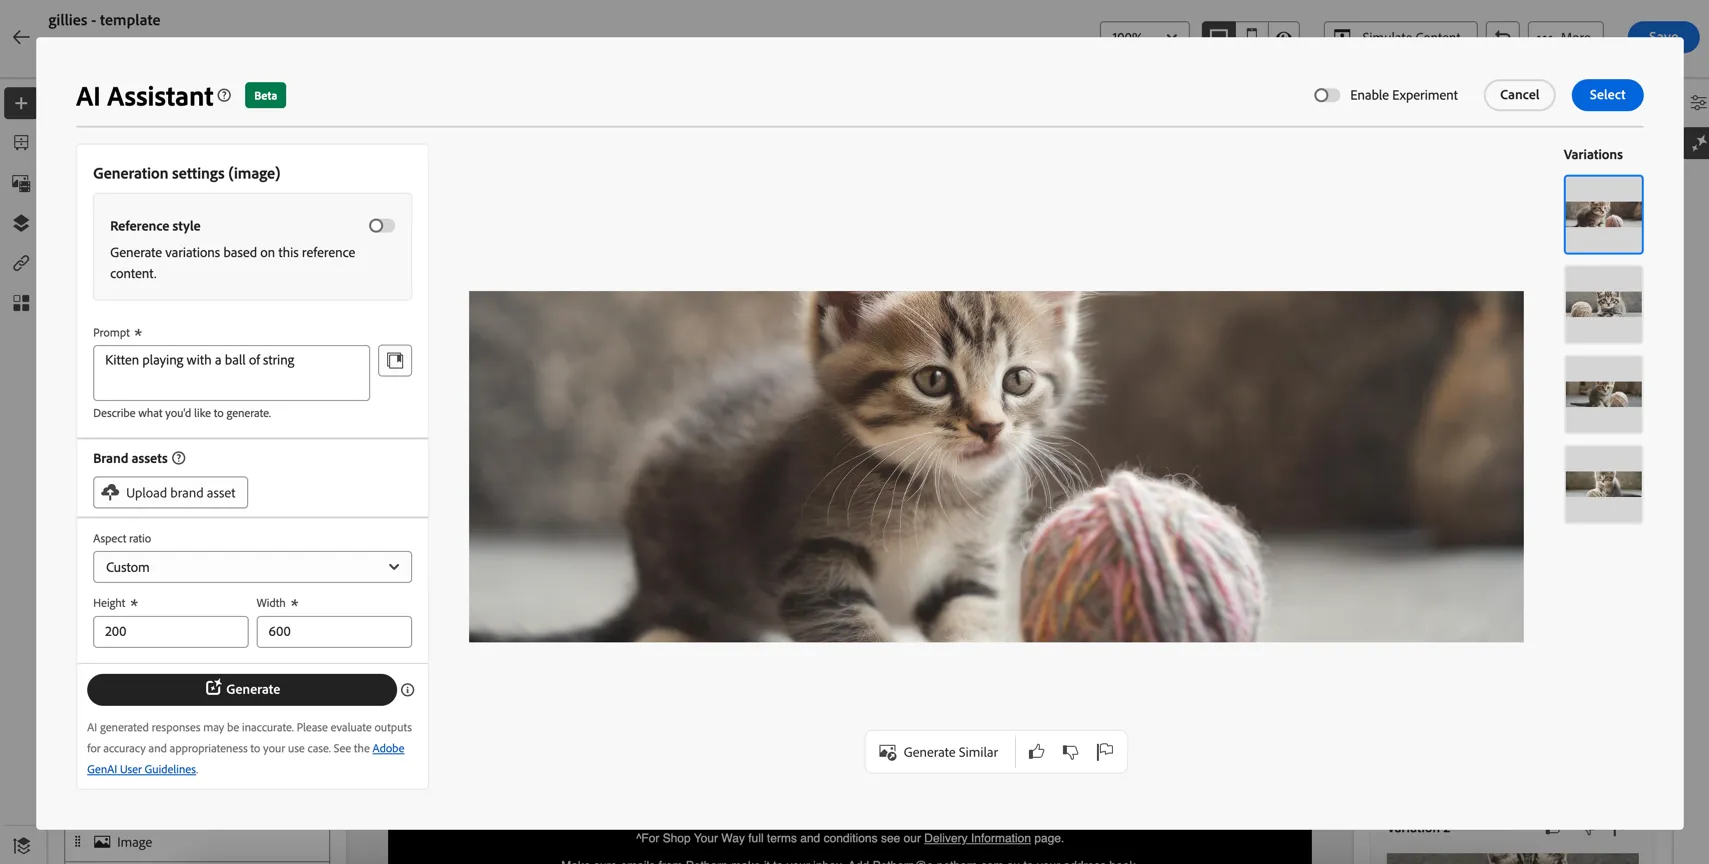Click Upload brand asset button

click(x=170, y=493)
